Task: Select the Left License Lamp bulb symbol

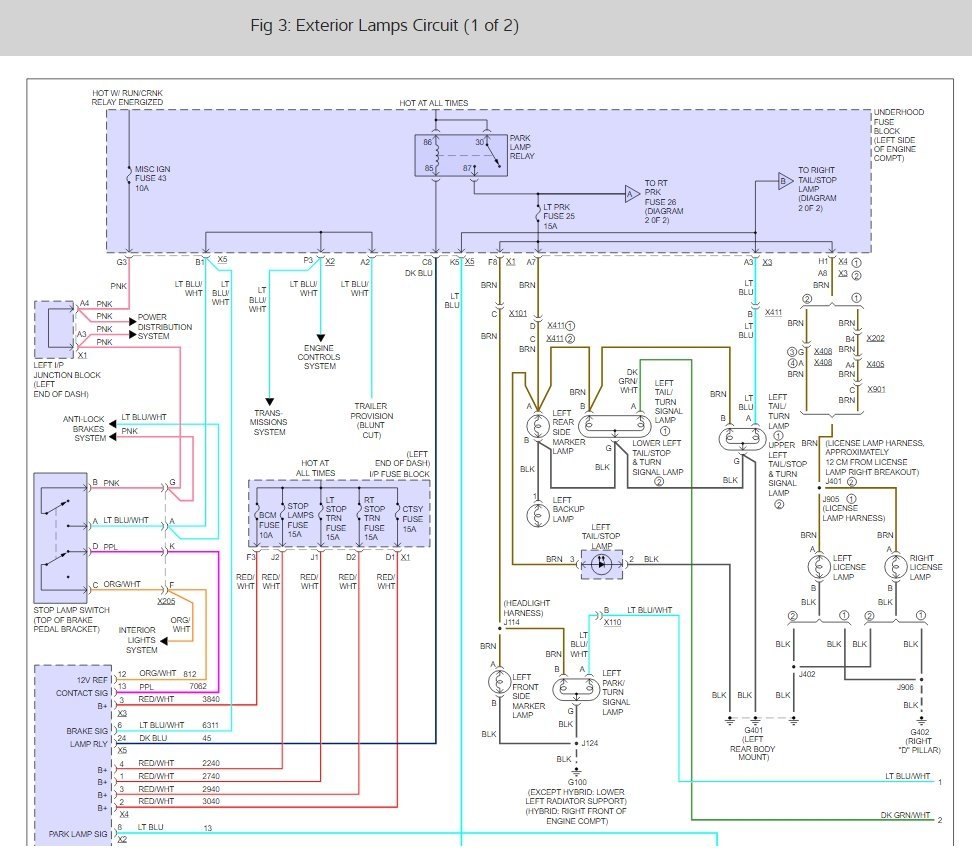Action: (819, 566)
